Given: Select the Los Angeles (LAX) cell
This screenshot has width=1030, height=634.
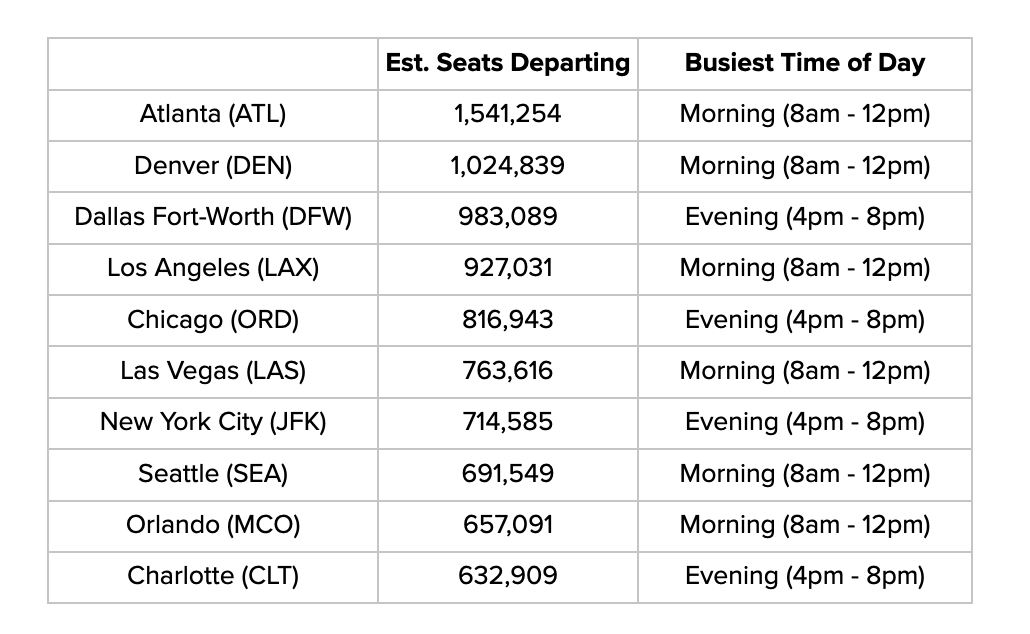Looking at the screenshot, I should click(213, 268).
